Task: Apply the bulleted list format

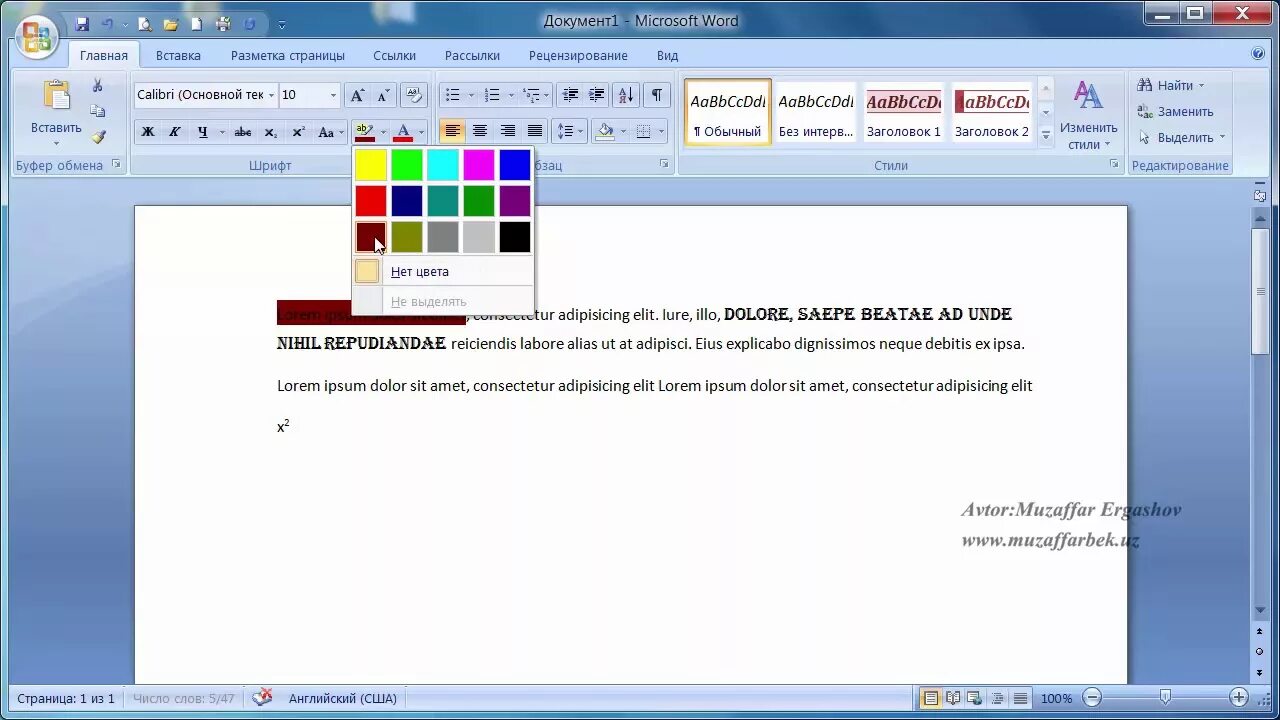Action: point(453,95)
